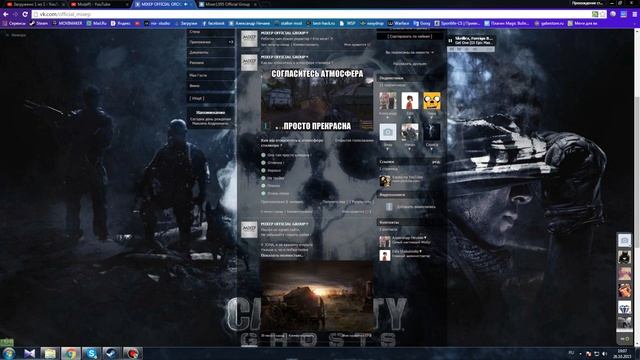The height and width of the screenshot is (360, 640).
Task: Open the Mail.Ru bookmark
Action: pos(97,23)
